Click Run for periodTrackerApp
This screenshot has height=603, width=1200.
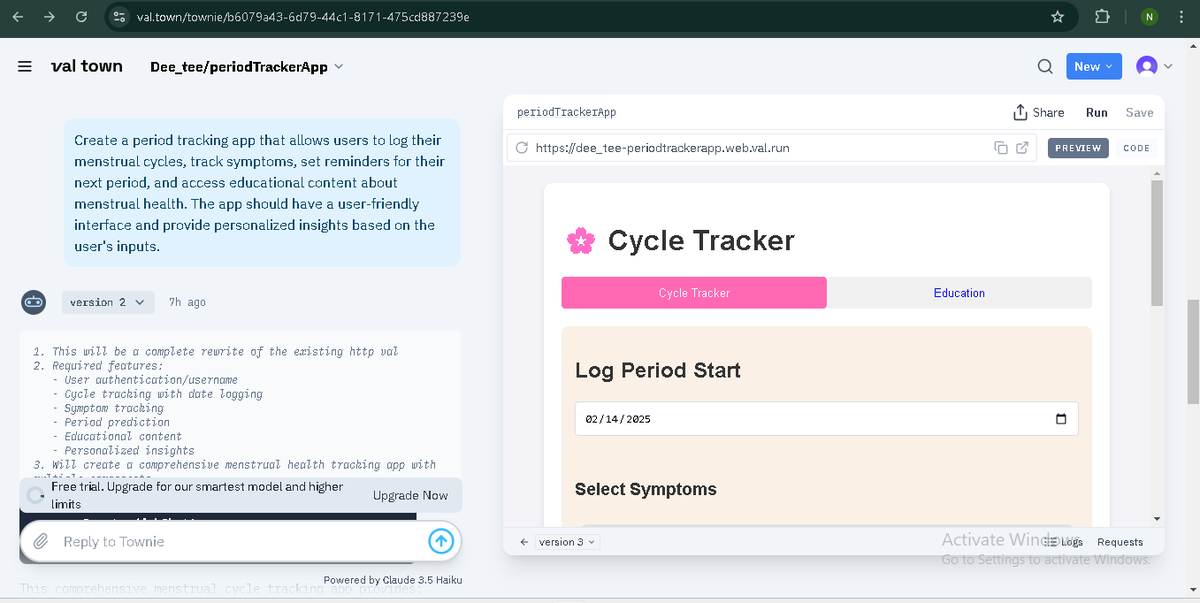click(x=1096, y=113)
